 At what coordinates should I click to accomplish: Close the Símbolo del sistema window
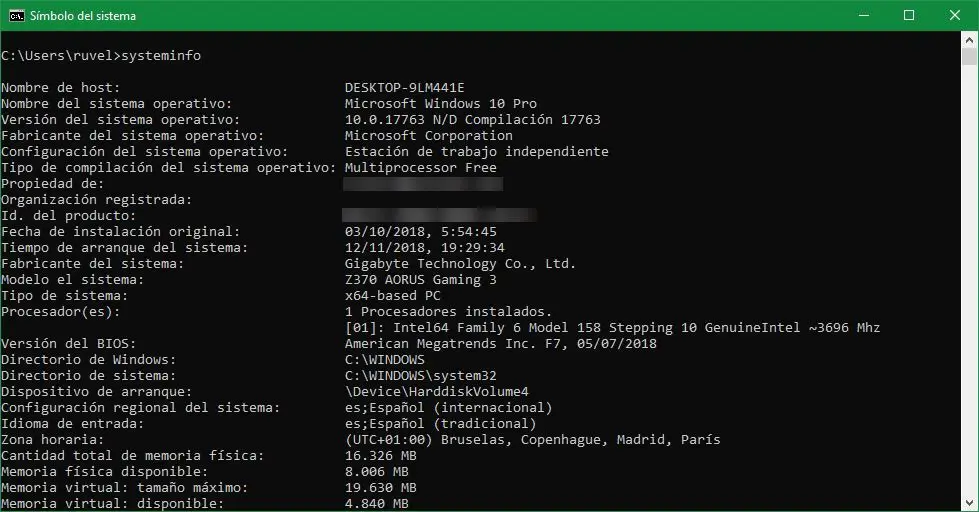pyautogui.click(x=954, y=15)
